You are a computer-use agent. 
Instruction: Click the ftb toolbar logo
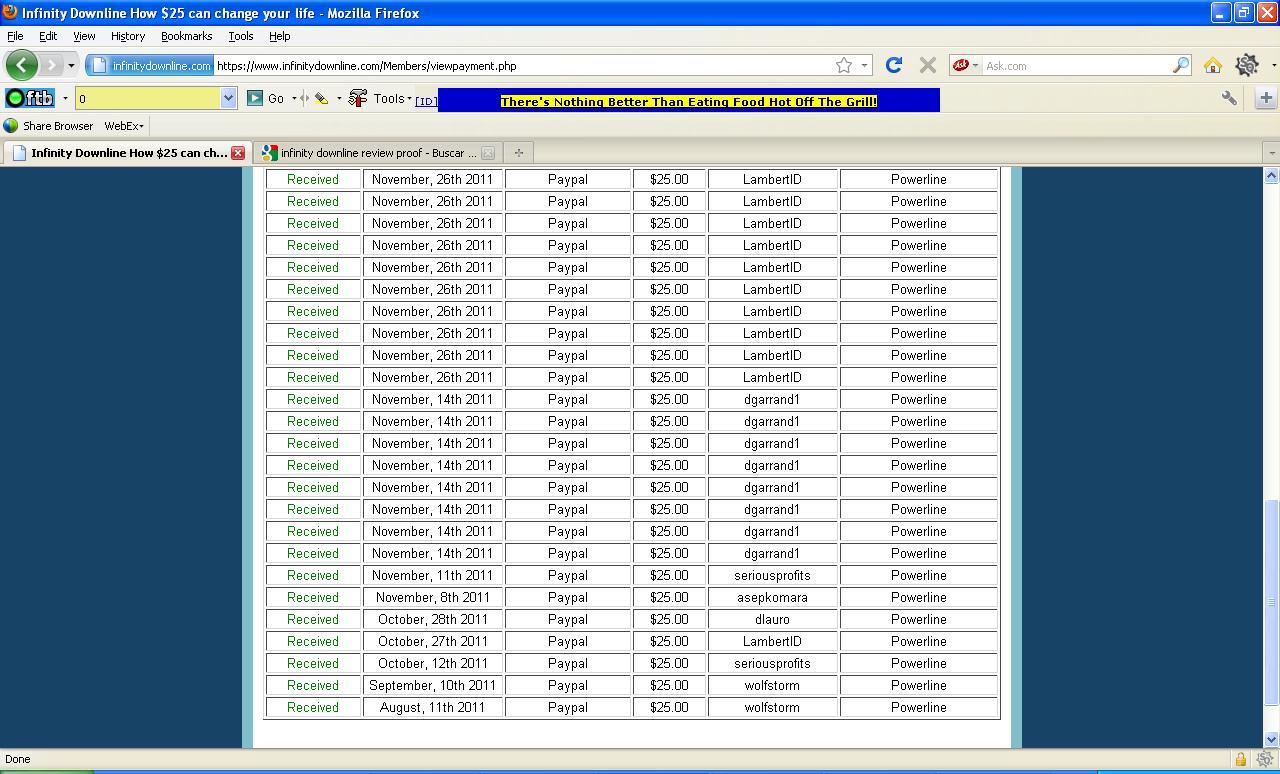coord(30,98)
